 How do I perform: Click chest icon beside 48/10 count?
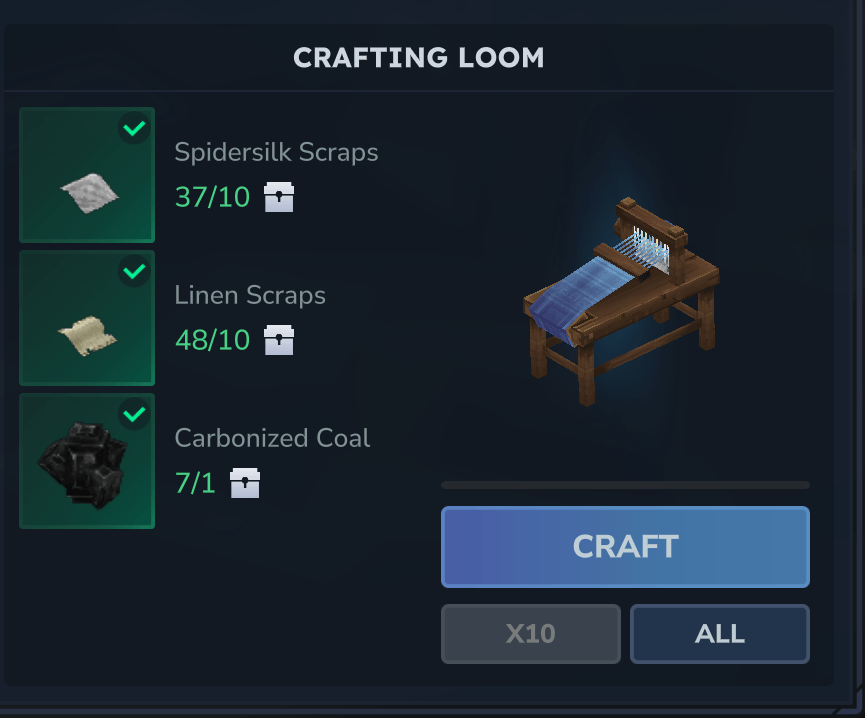click(x=279, y=340)
